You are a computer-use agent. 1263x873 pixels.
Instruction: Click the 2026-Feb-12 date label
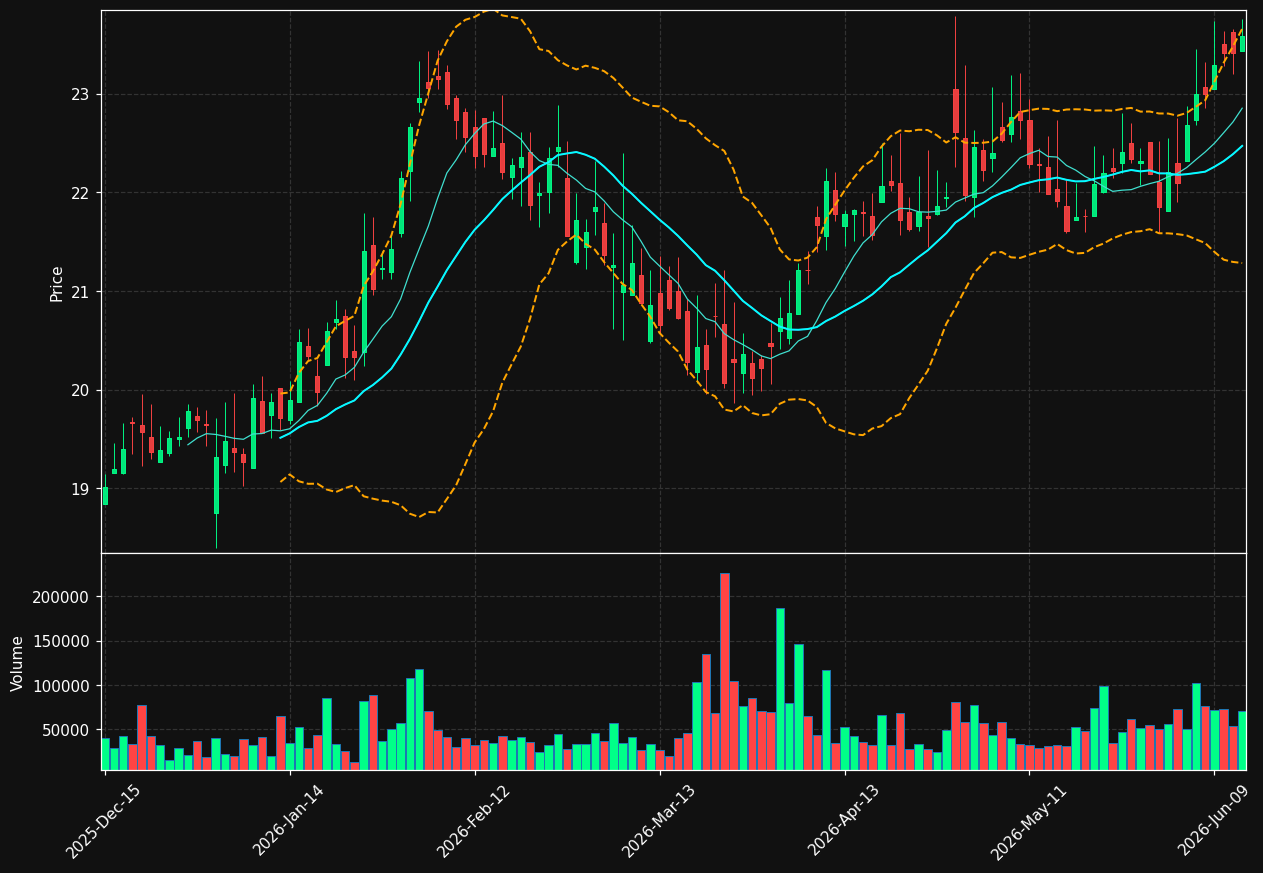point(473,821)
